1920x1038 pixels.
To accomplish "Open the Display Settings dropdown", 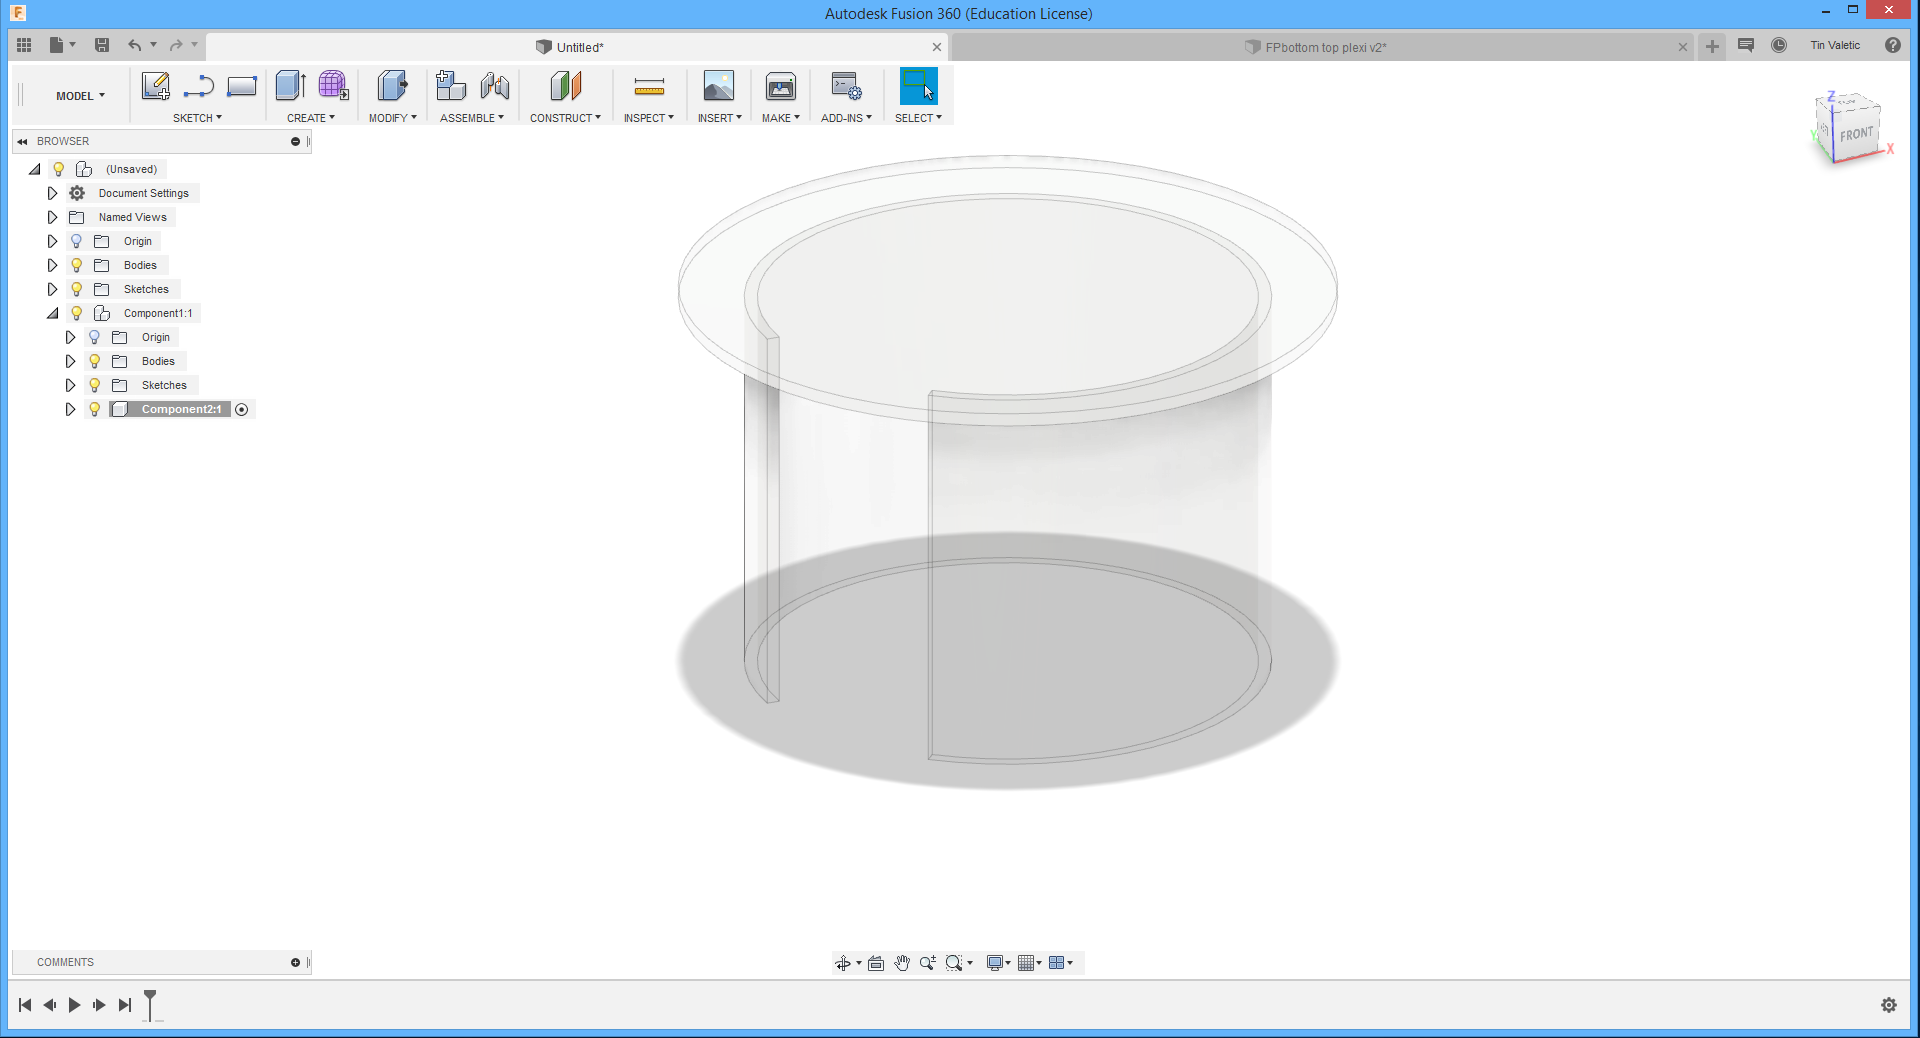I will point(998,963).
